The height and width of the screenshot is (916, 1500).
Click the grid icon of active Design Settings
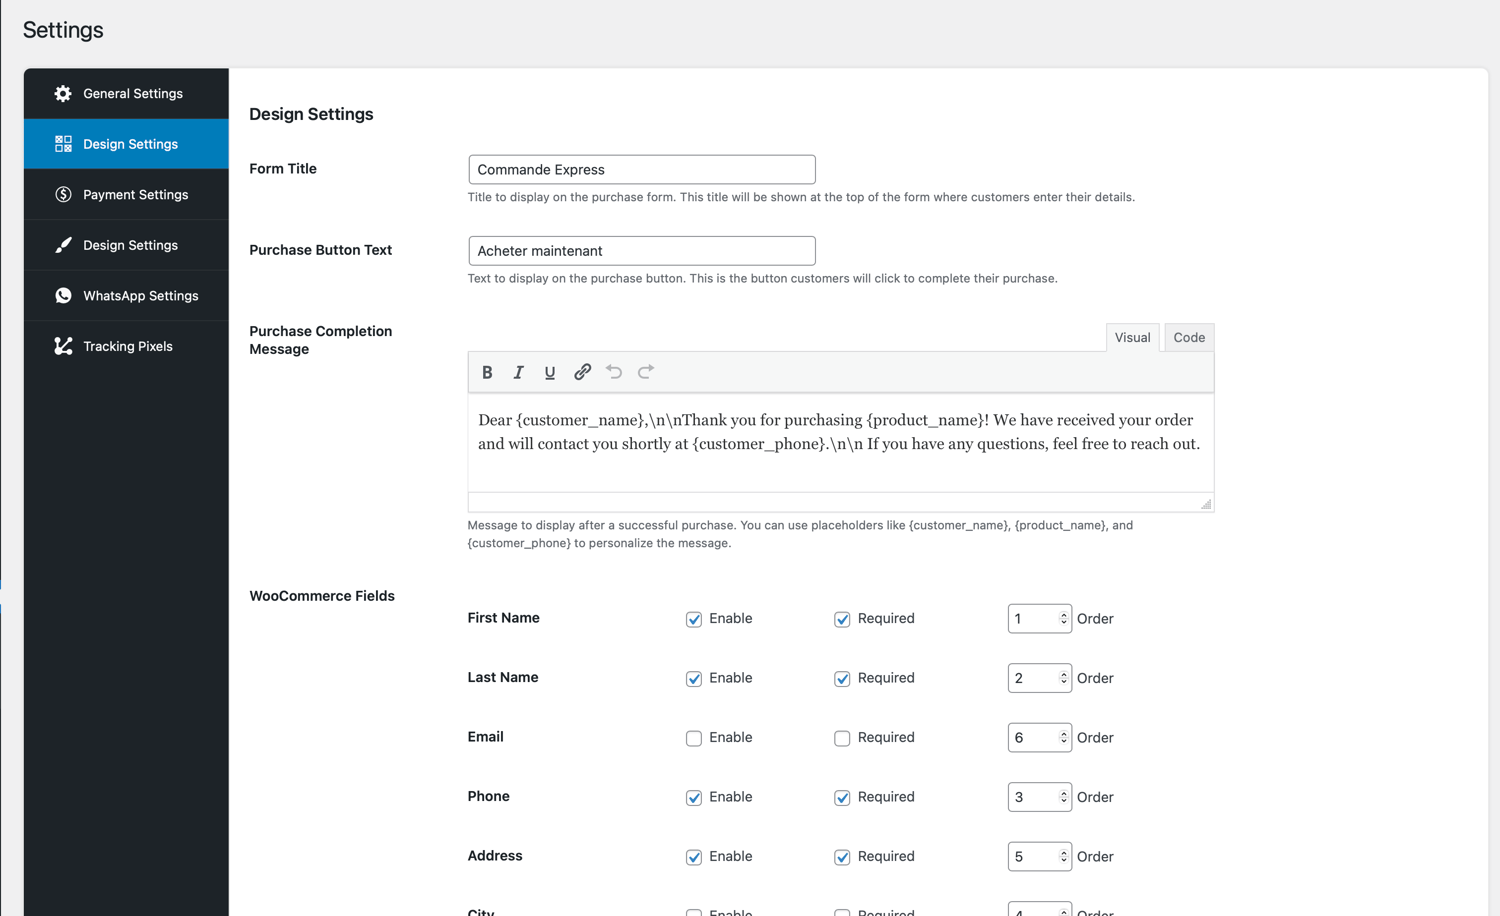[63, 144]
